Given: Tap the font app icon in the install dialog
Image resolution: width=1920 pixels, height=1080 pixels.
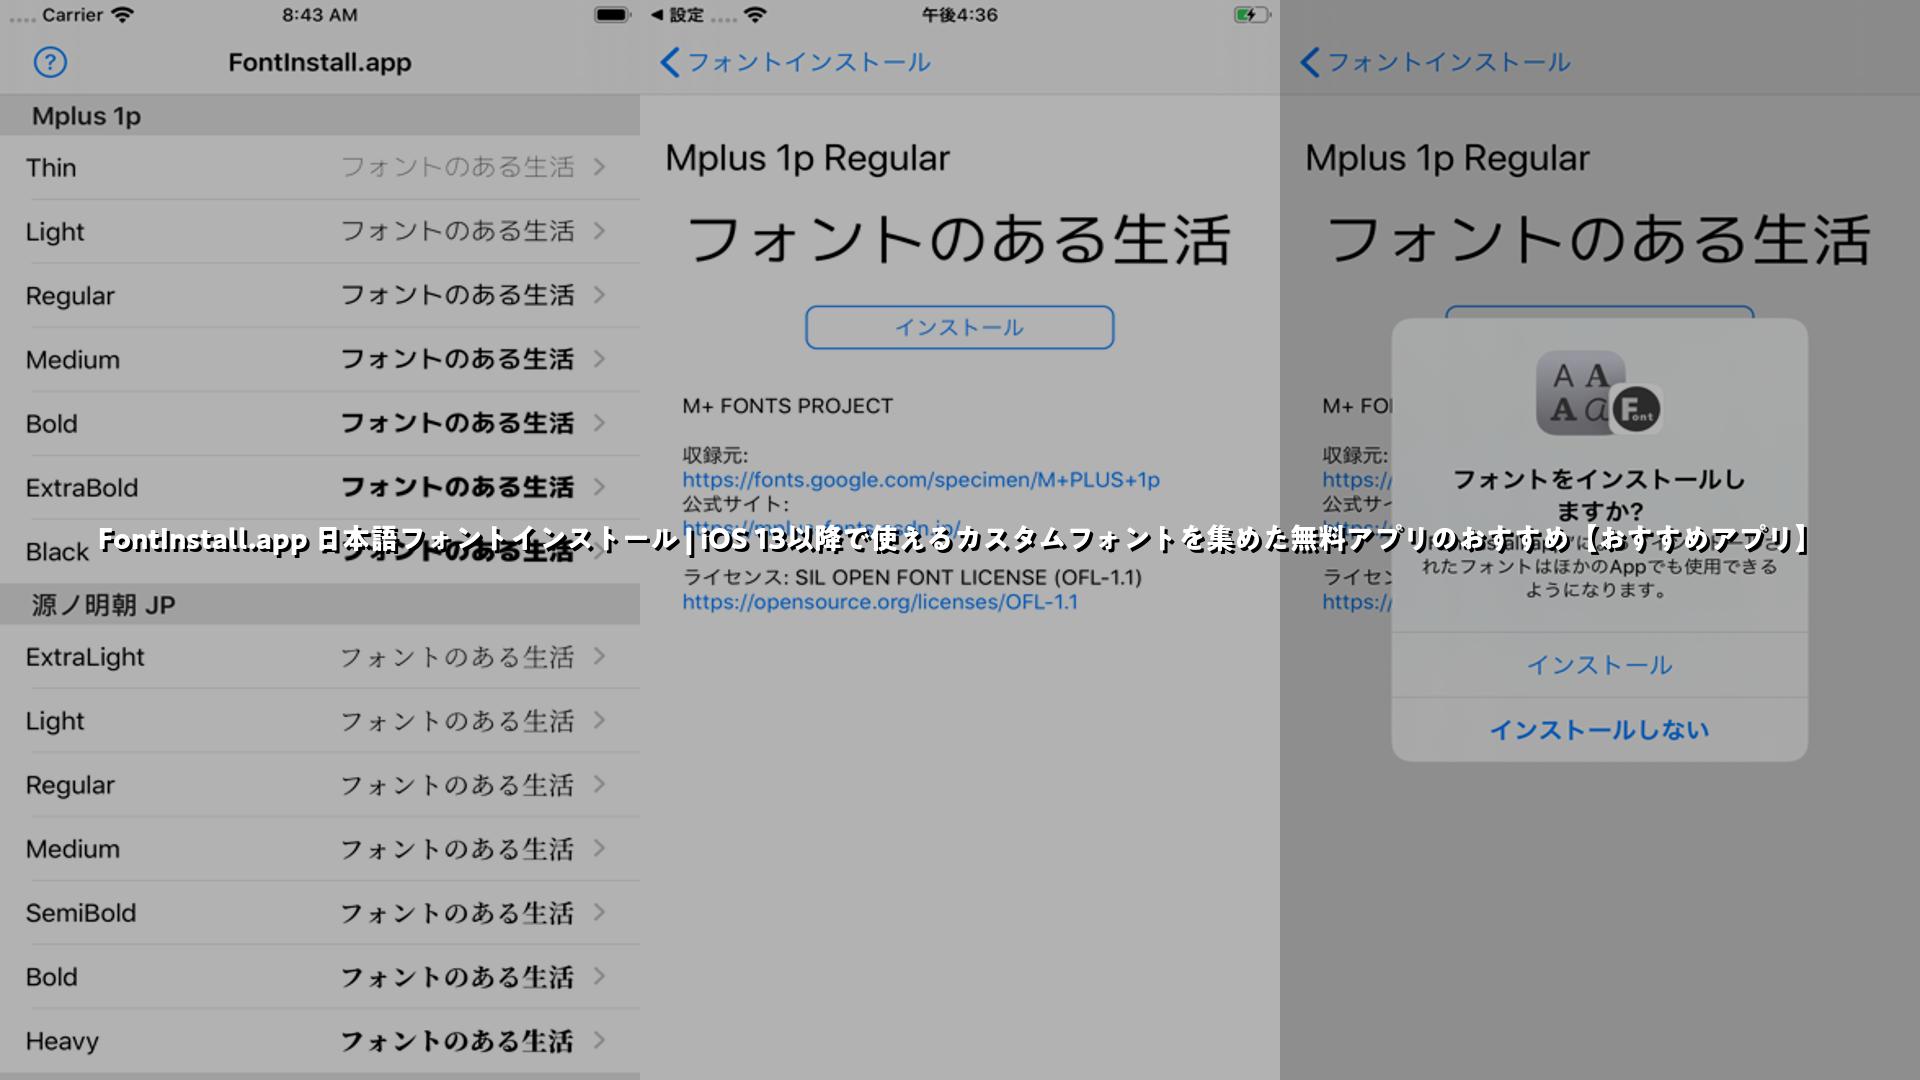Looking at the screenshot, I should point(1598,393).
